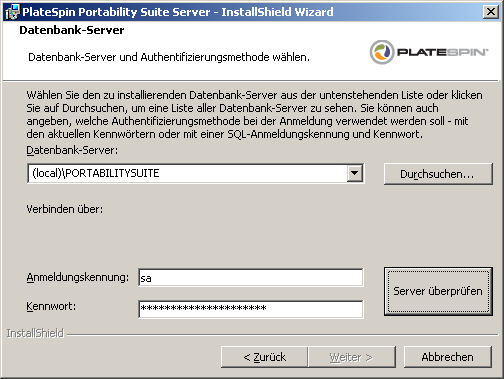Image resolution: width=504 pixels, height=379 pixels.
Task: Click into the Kennwort password field
Action: 251,309
